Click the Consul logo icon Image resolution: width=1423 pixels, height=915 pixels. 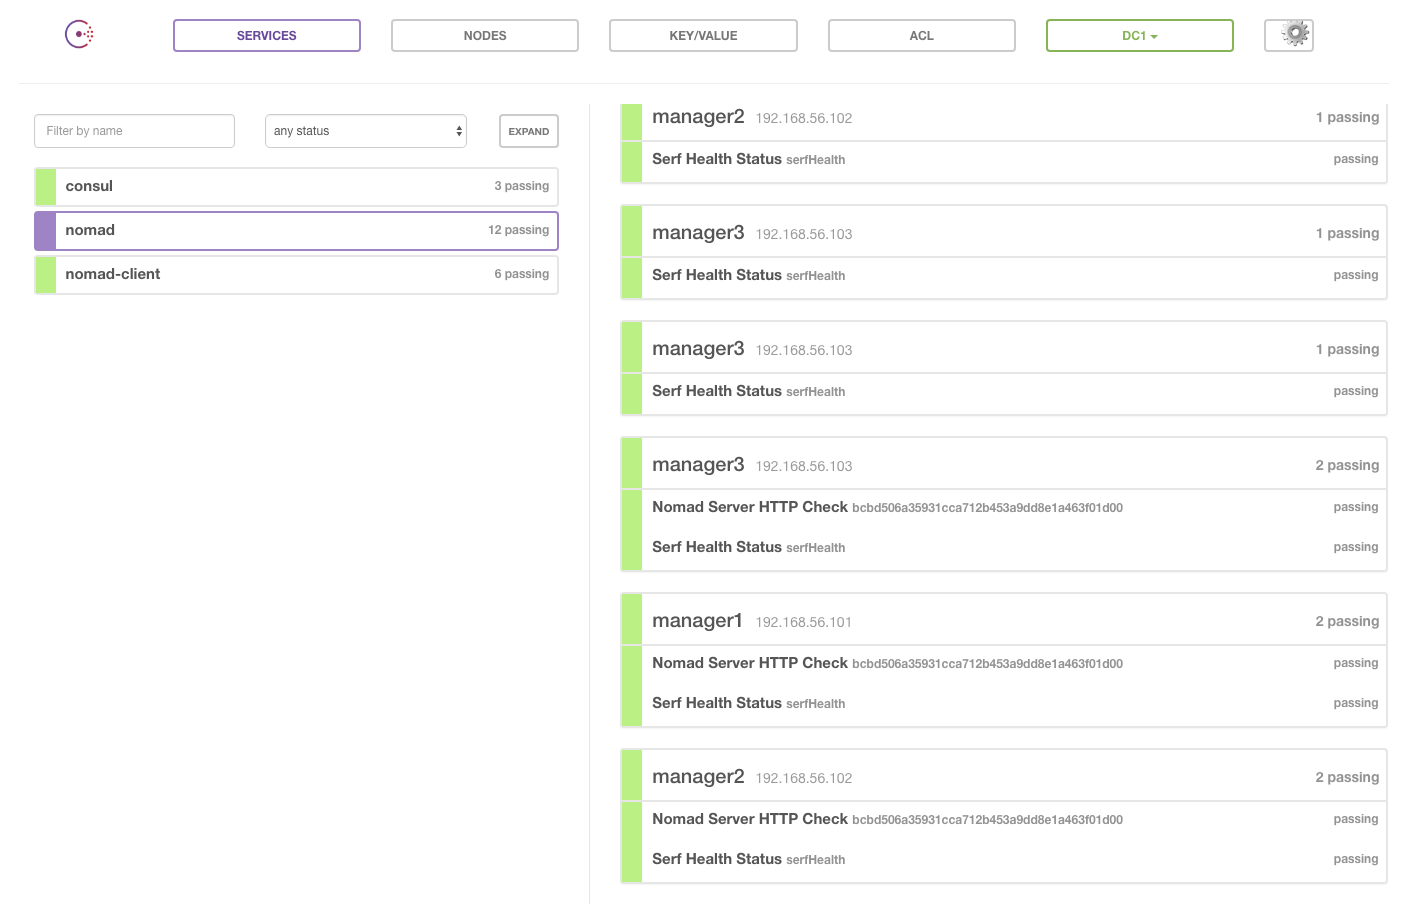point(80,35)
